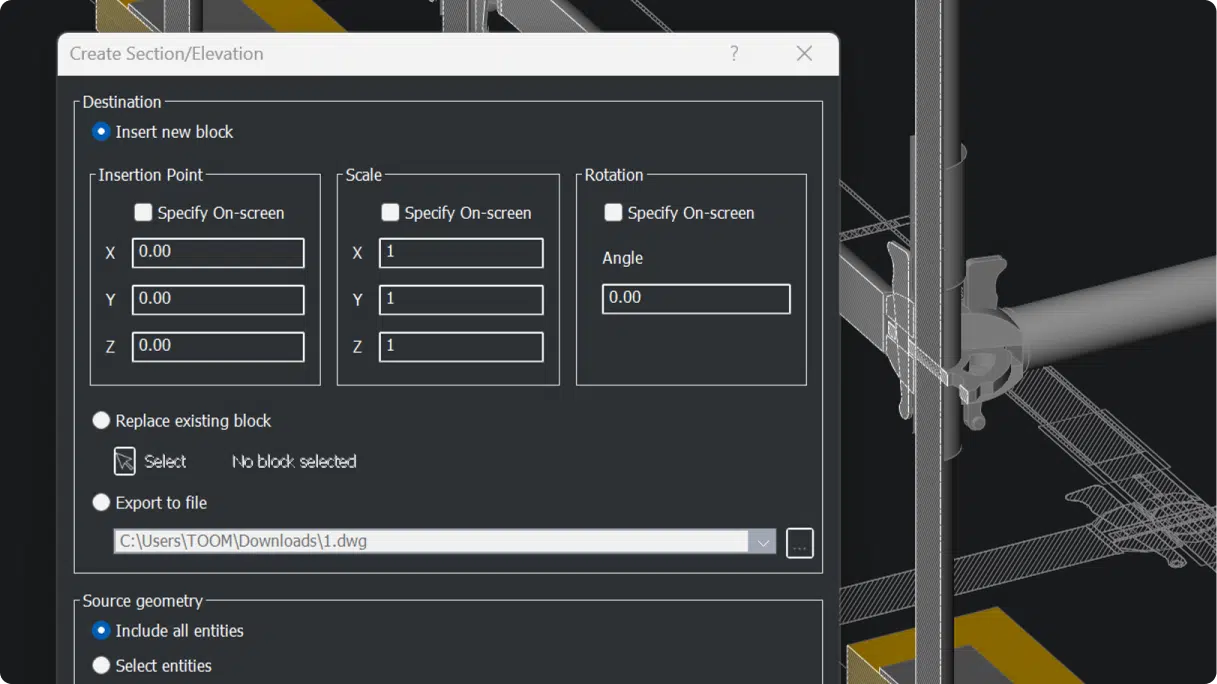Edit the Y insertion point value
The image size is (1217, 684).
tap(217, 299)
